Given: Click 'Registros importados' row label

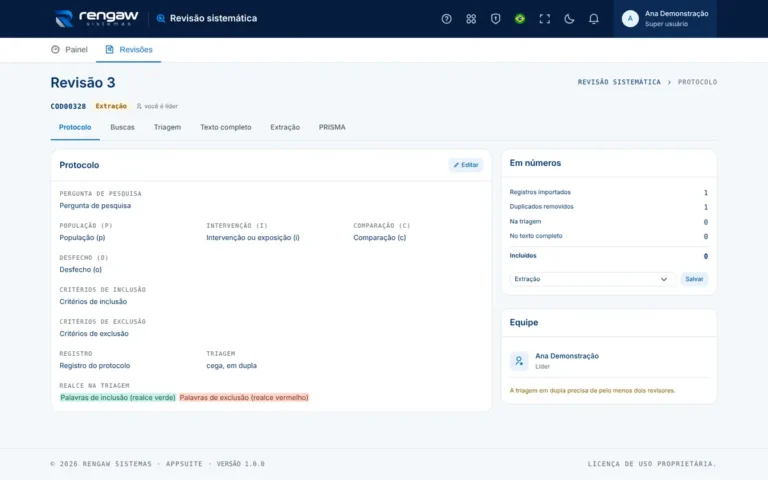Looking at the screenshot, I should point(540,192).
